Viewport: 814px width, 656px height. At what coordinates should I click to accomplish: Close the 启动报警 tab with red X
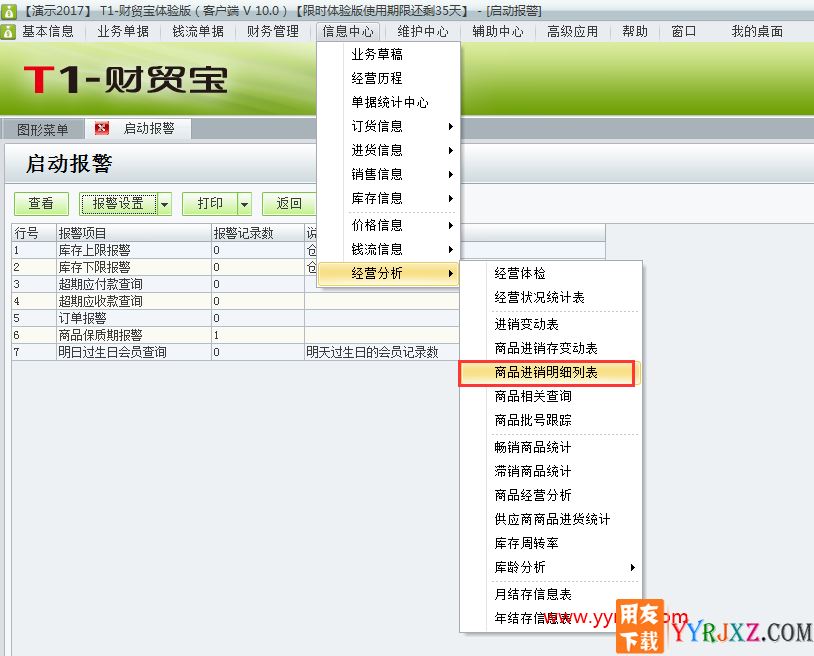(x=102, y=128)
